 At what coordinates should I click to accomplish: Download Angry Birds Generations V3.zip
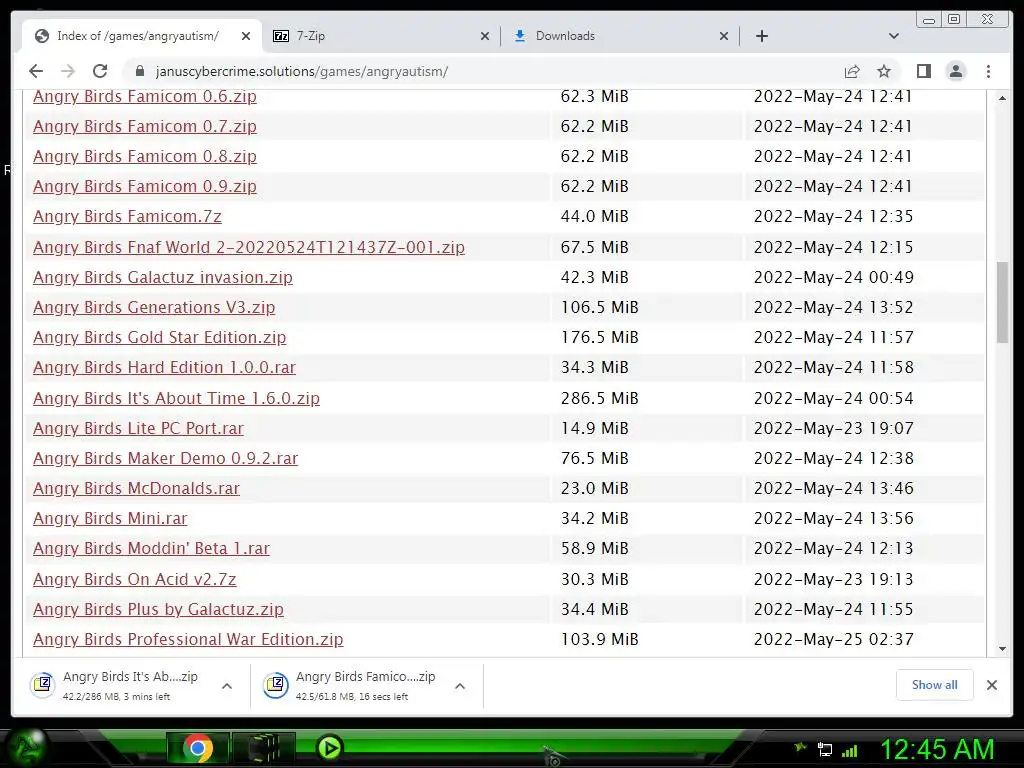154,308
